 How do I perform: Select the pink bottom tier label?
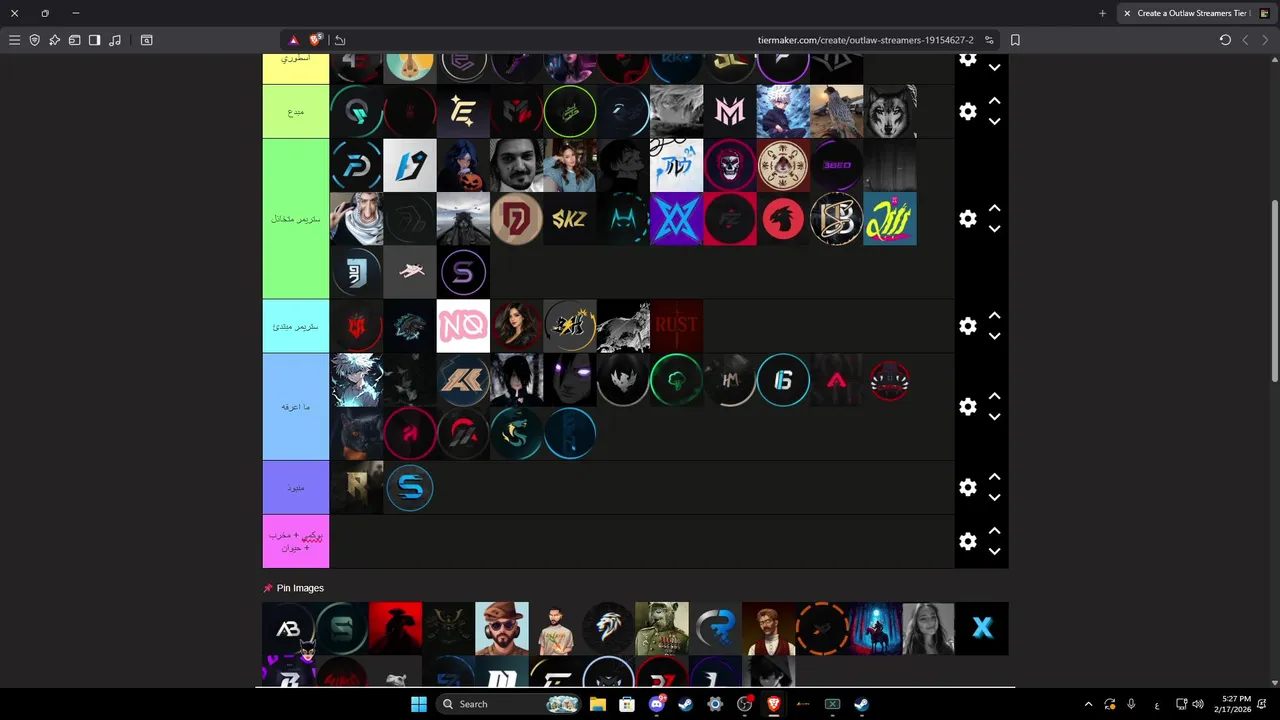(296, 541)
